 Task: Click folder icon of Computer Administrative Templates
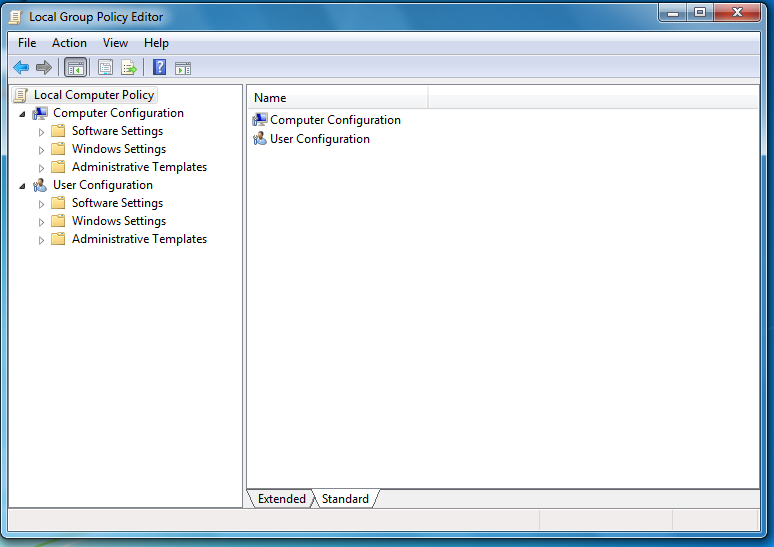point(58,167)
